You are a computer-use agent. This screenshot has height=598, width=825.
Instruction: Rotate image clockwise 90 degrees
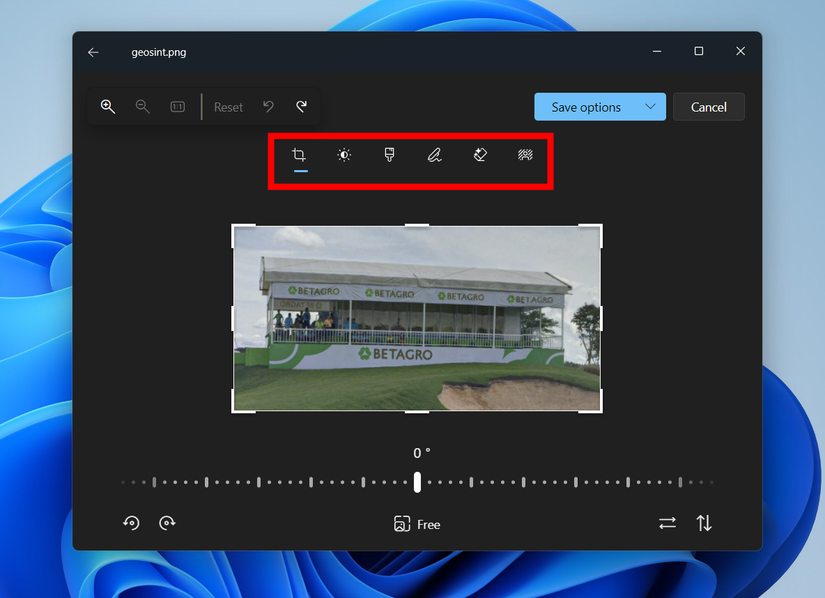tap(167, 523)
